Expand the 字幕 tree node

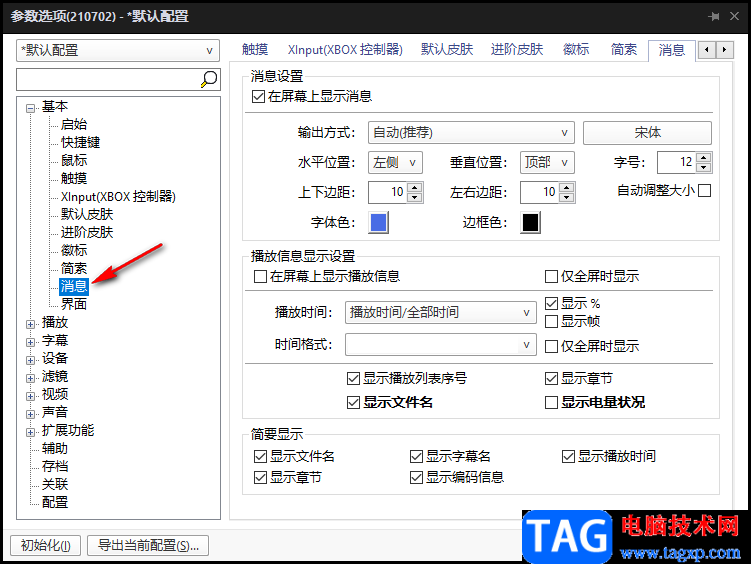pos(31,342)
